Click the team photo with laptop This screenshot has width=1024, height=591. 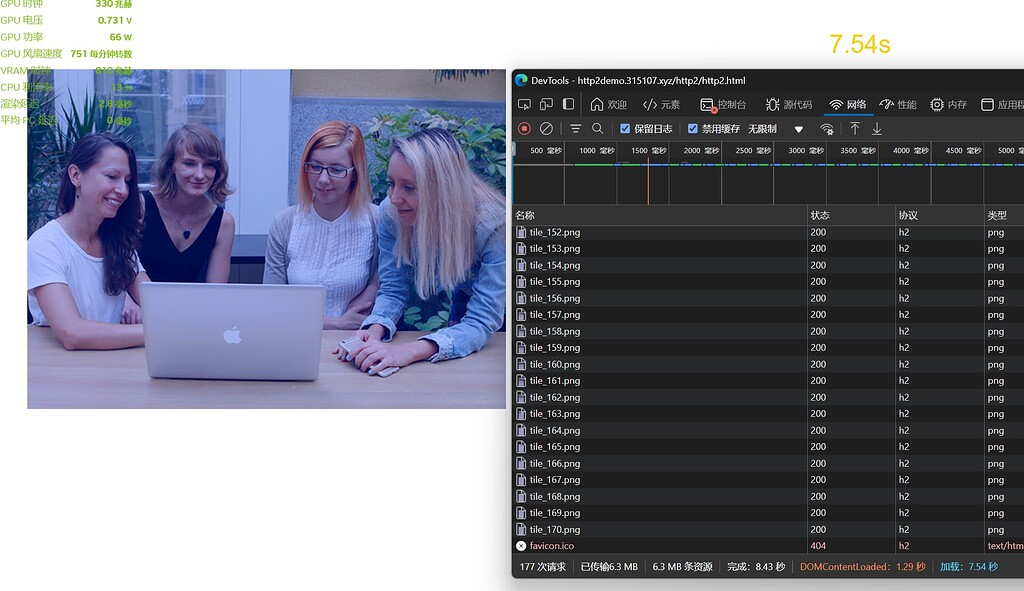(266, 239)
